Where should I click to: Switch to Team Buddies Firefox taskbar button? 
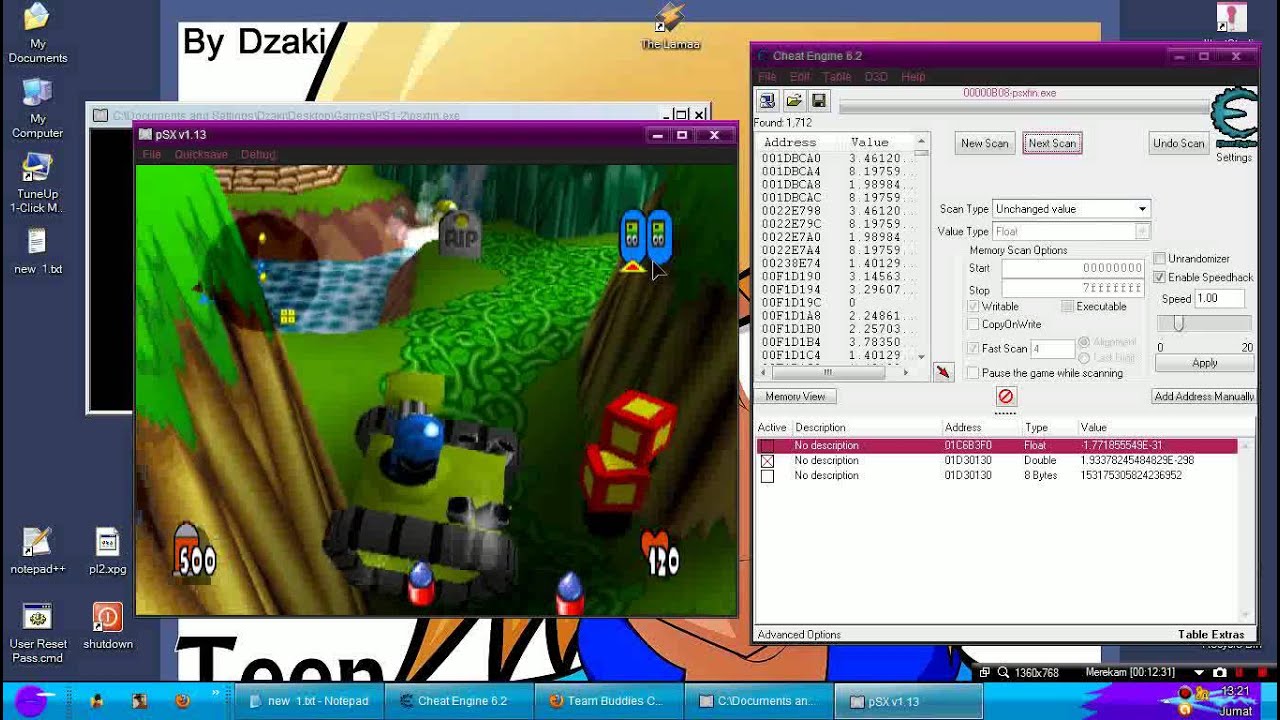[609, 701]
